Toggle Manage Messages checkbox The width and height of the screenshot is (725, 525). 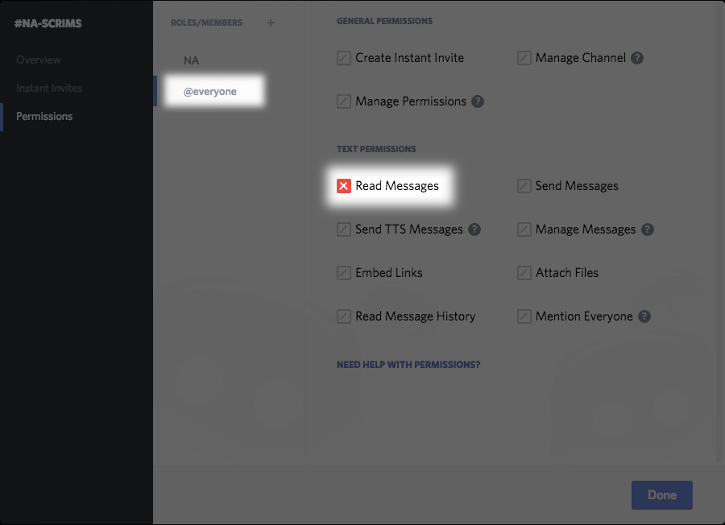click(524, 229)
